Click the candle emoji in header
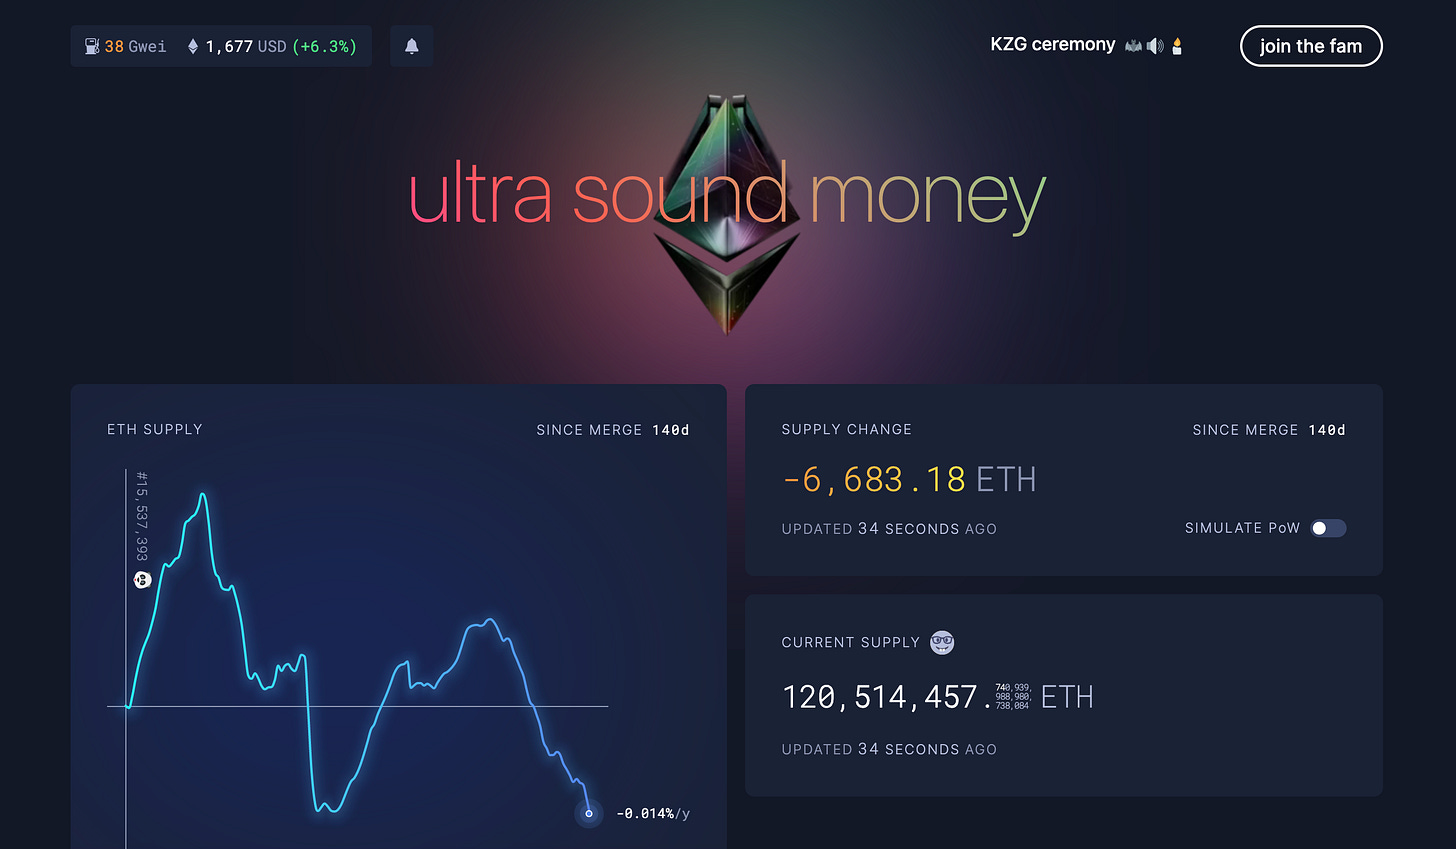 pos(1177,46)
